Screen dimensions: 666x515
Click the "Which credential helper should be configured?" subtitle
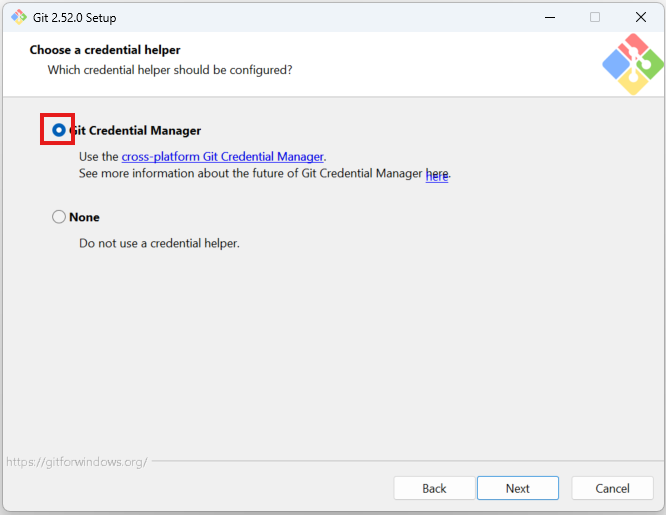(170, 70)
